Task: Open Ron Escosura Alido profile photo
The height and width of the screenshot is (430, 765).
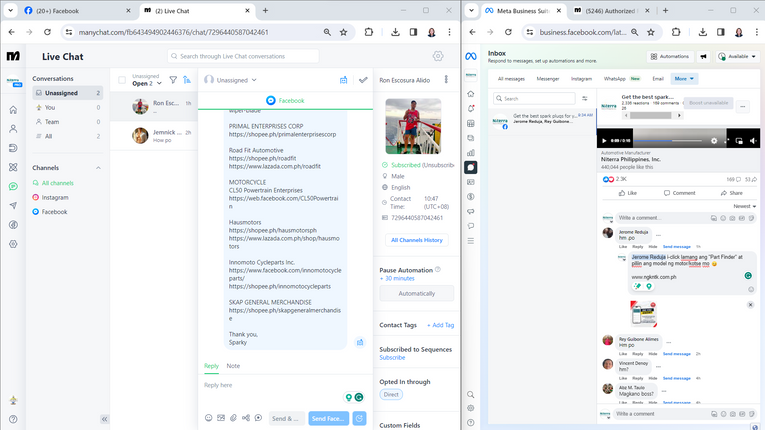Action: point(413,126)
